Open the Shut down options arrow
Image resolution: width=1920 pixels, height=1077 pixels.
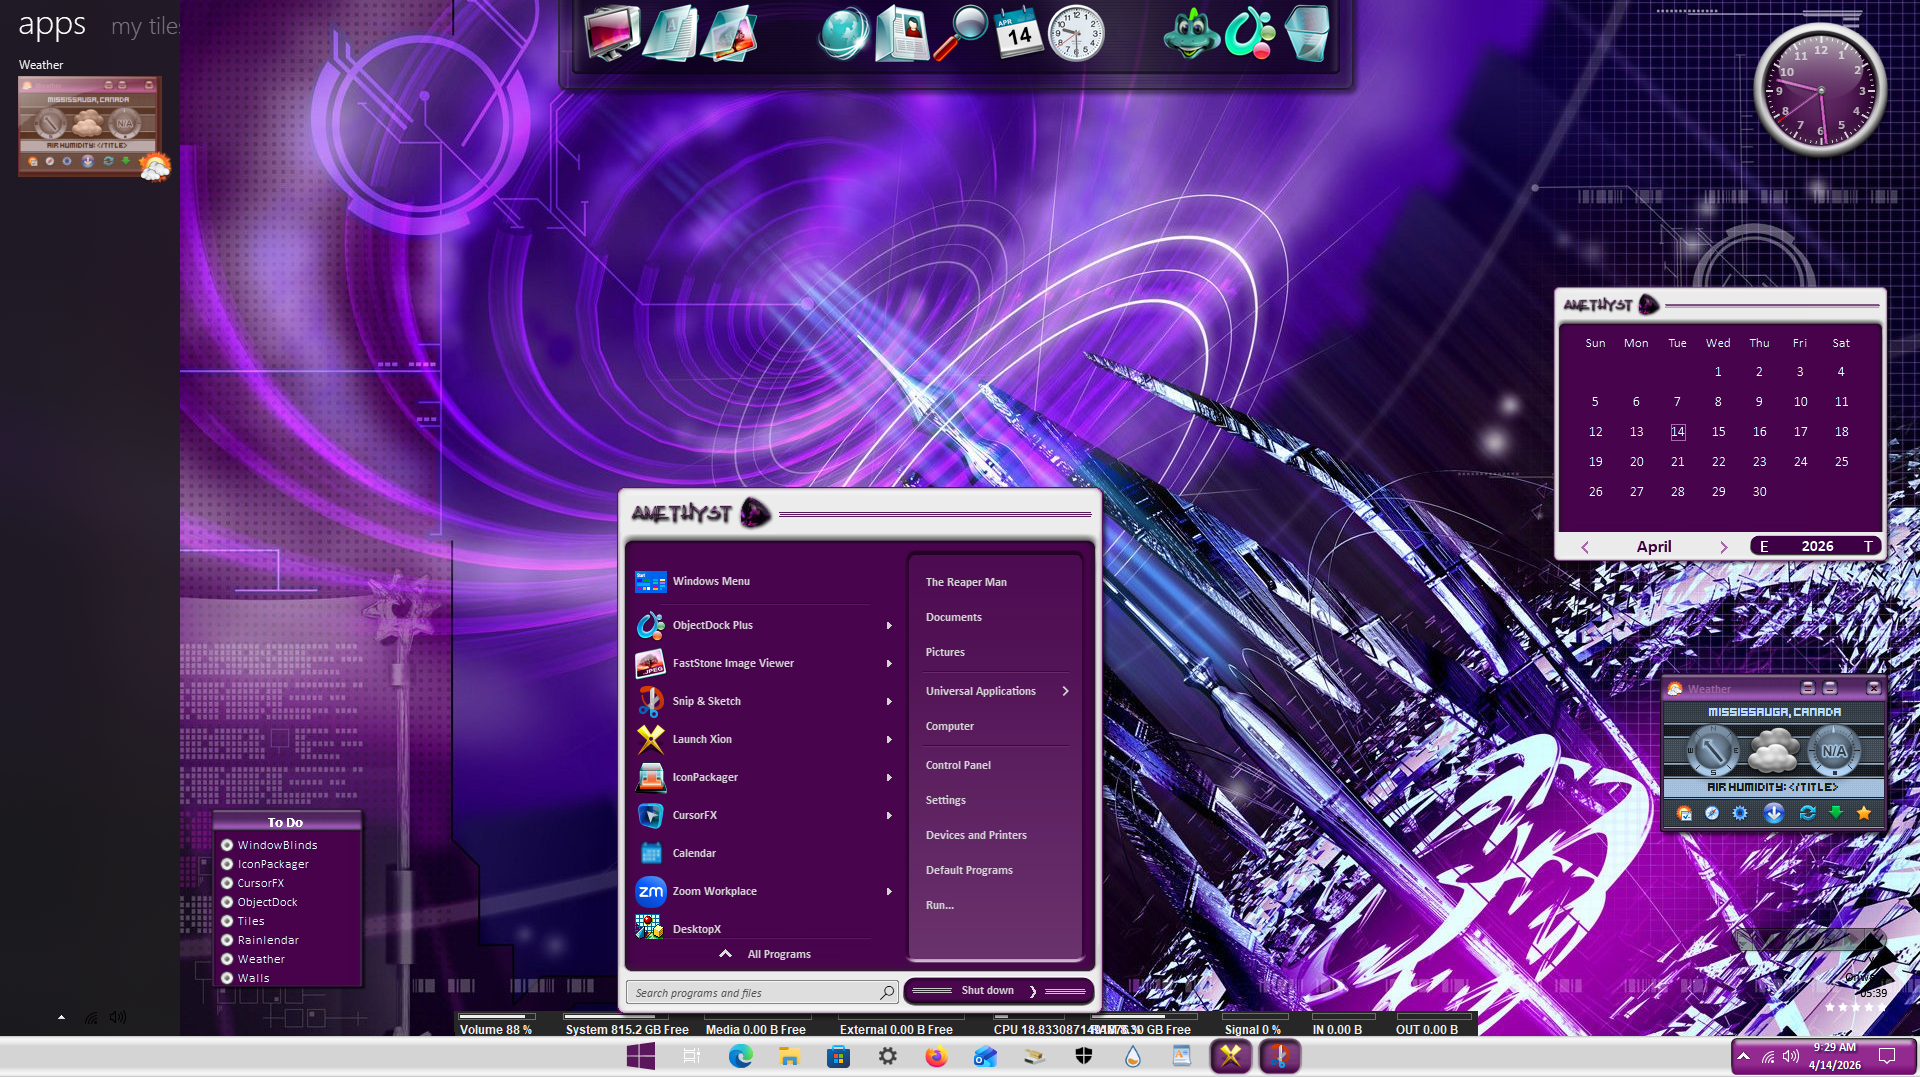tap(1033, 991)
